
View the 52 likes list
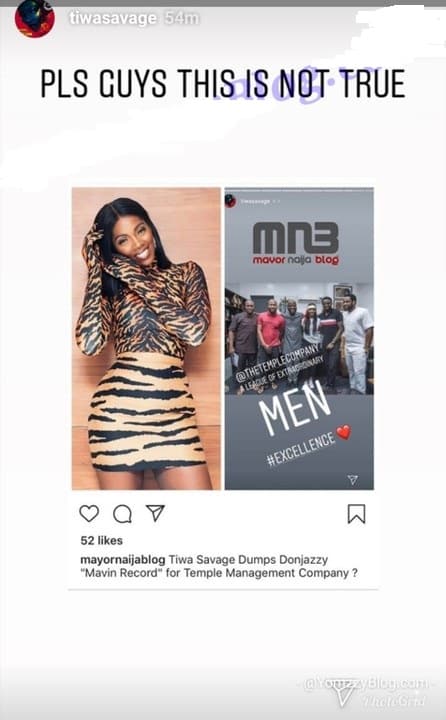(x=102, y=540)
